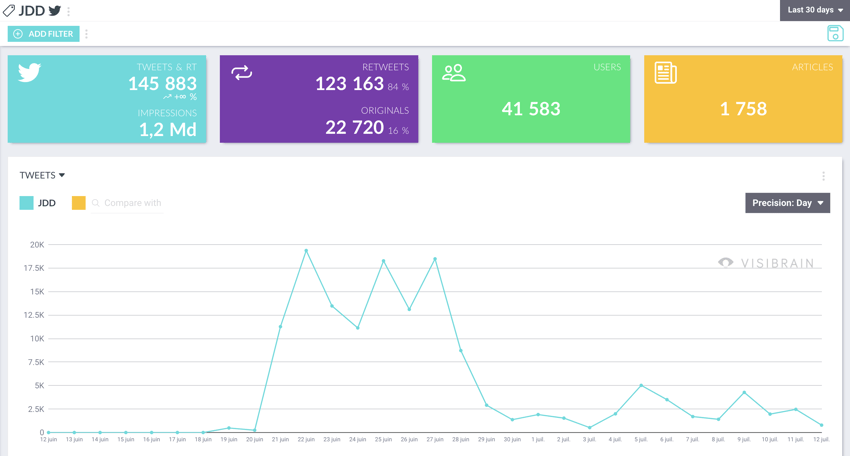
Task: Click the 123 163 retweets value
Action: click(x=349, y=84)
